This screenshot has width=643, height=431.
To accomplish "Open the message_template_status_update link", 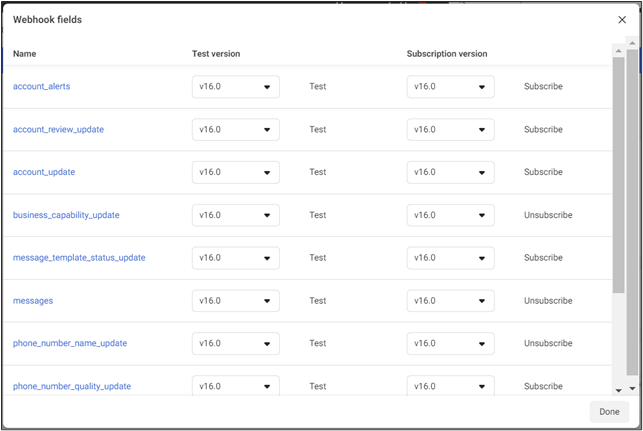I will [79, 258].
